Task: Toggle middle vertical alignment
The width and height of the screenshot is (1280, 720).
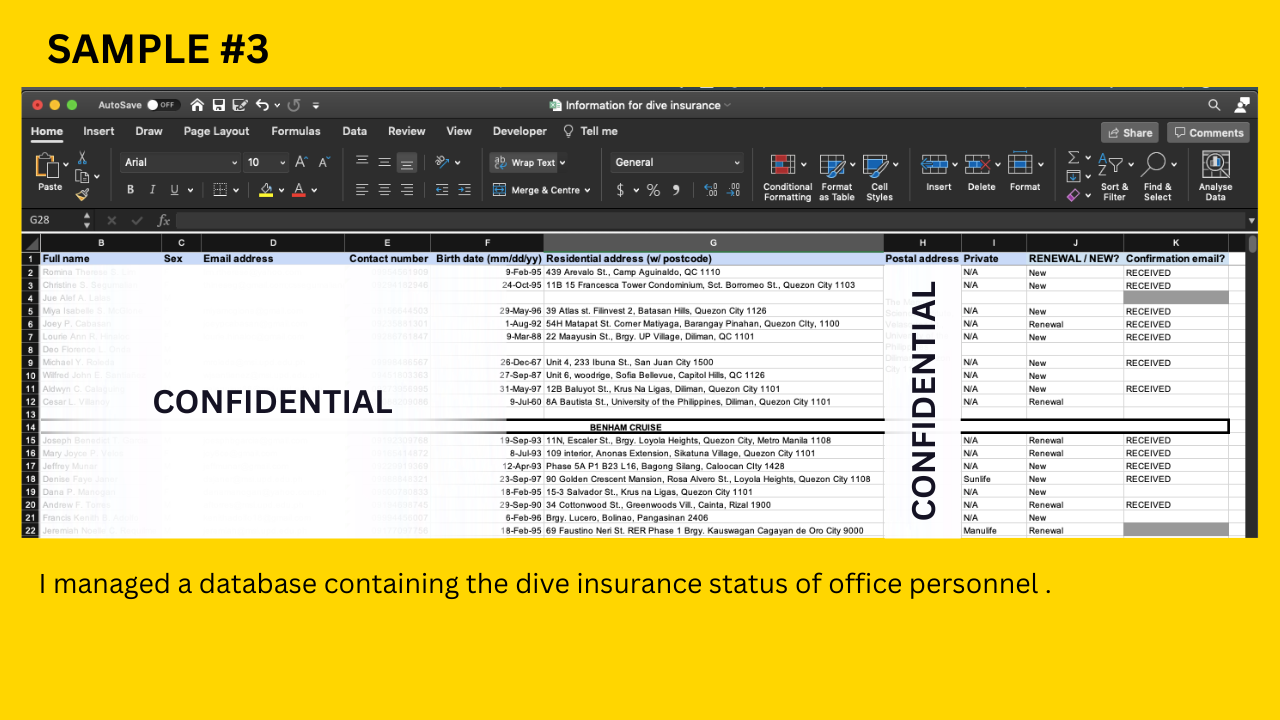Action: point(384,162)
